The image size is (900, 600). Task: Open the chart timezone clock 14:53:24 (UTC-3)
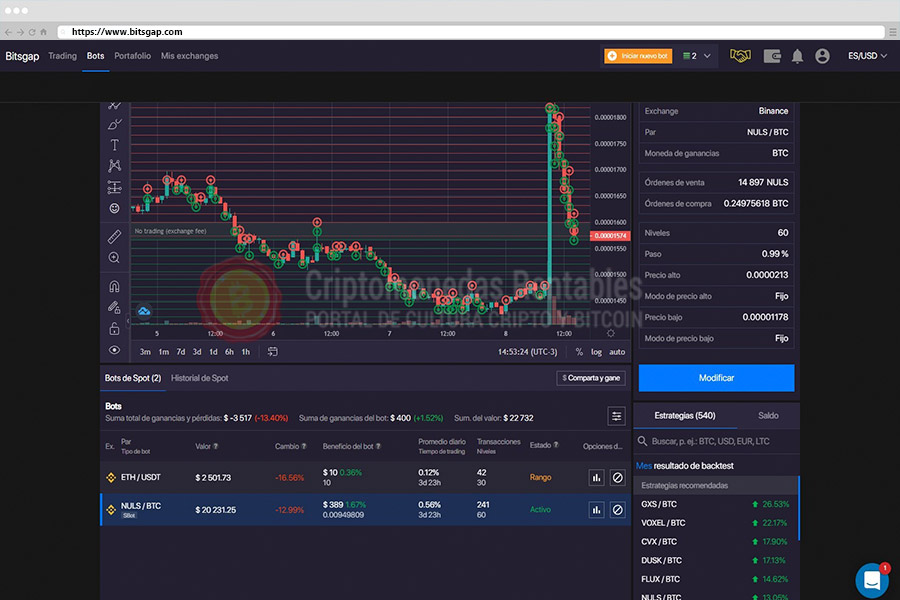(x=527, y=352)
